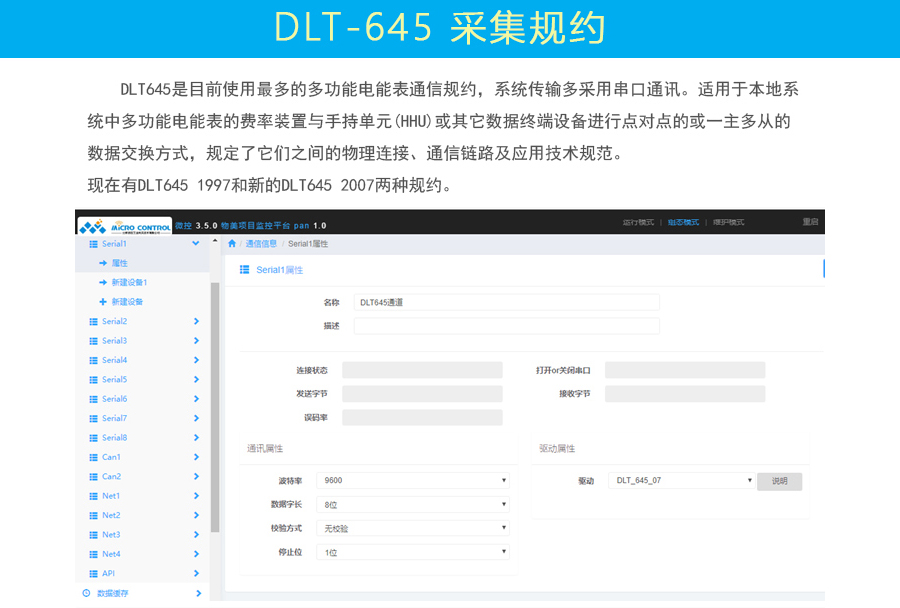The image size is (900, 608).
Task: Click the 说明 button next to the driver
Action: pyautogui.click(x=779, y=480)
